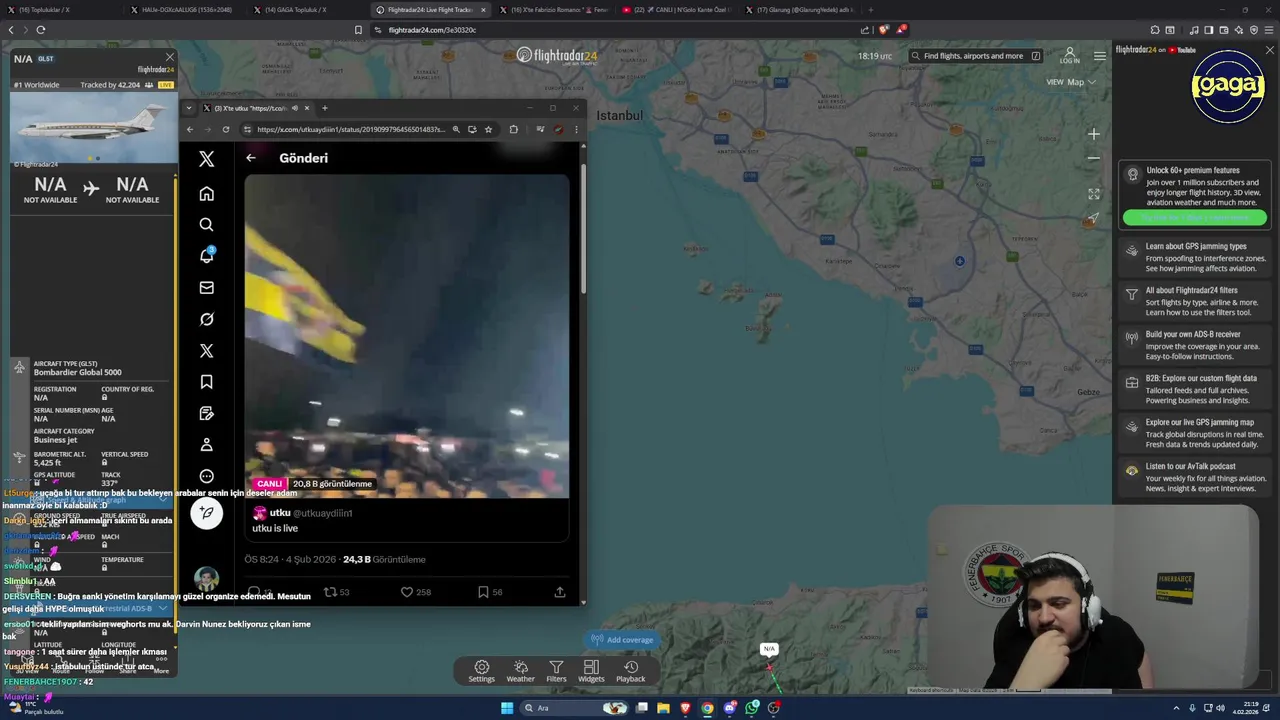
Task: Share the utku post
Action: [x=560, y=592]
